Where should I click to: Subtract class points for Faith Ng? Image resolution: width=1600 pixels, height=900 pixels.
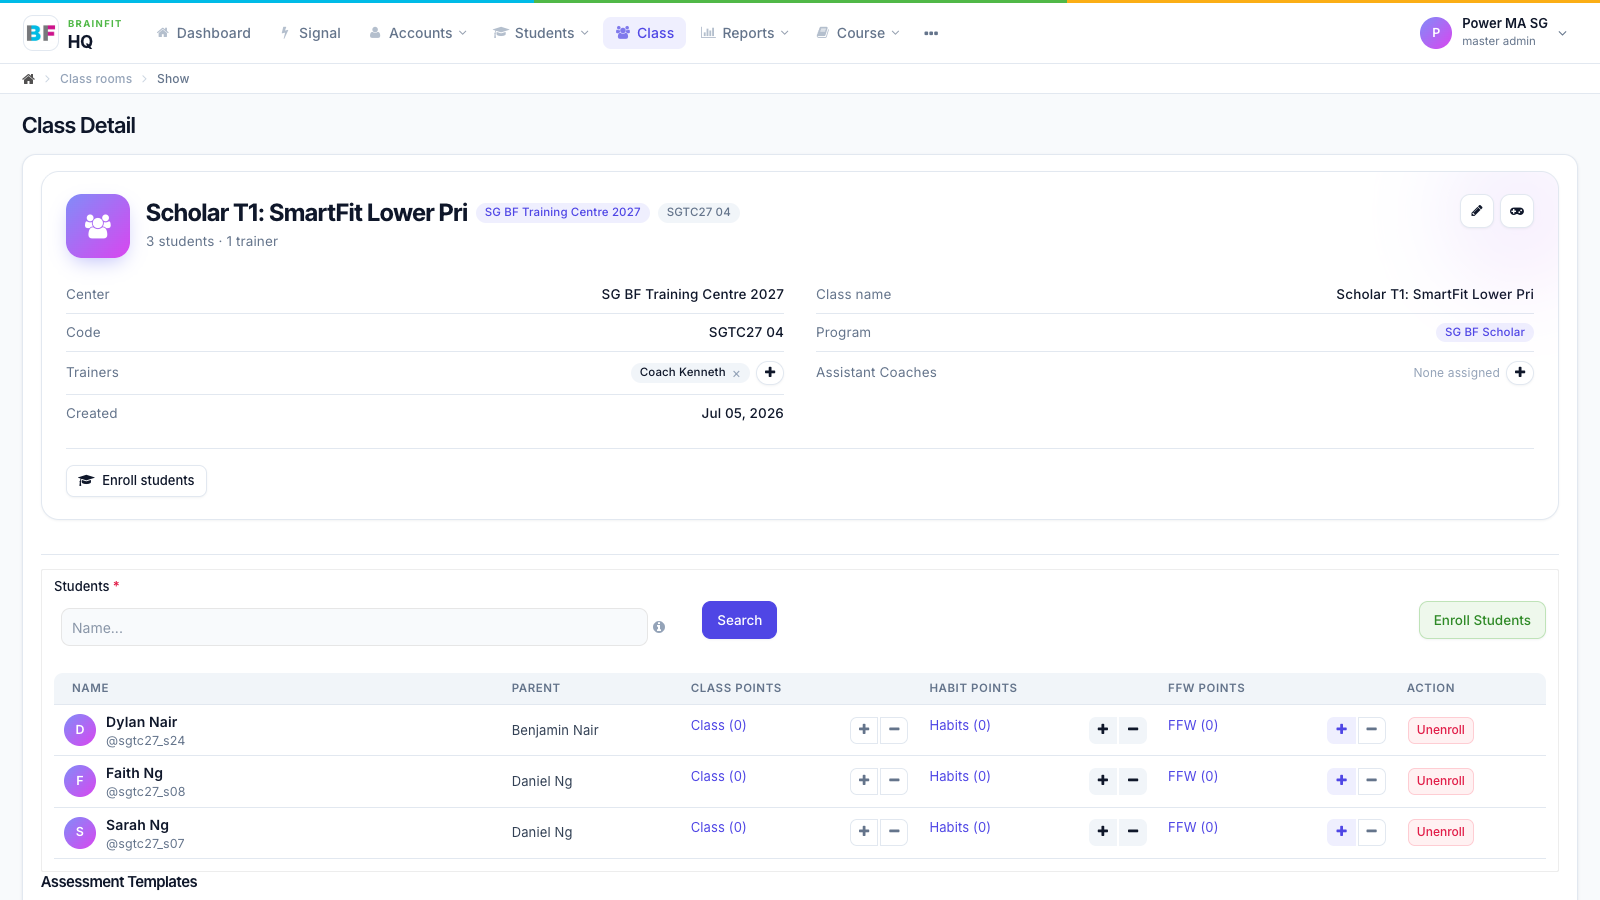click(x=894, y=781)
